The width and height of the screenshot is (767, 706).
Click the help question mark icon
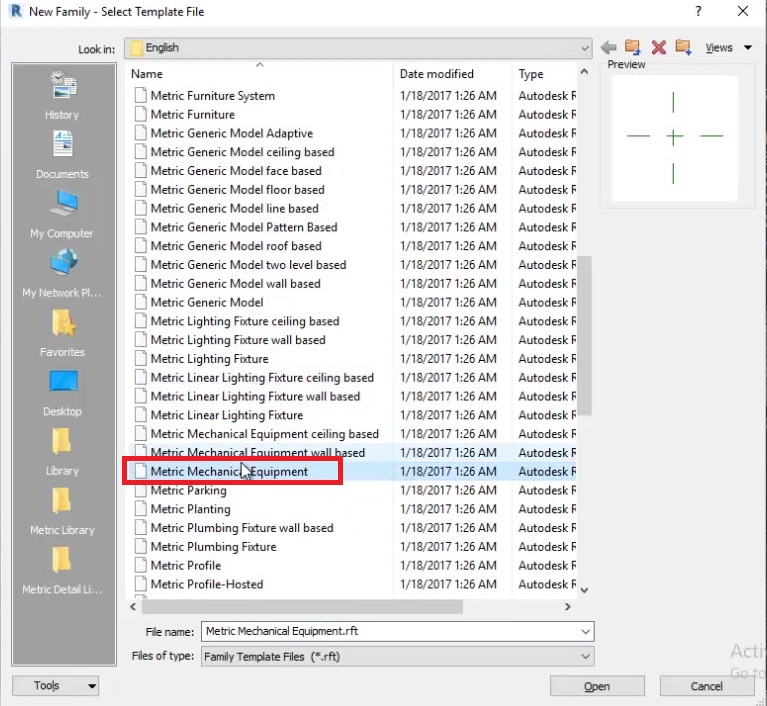[x=699, y=11]
